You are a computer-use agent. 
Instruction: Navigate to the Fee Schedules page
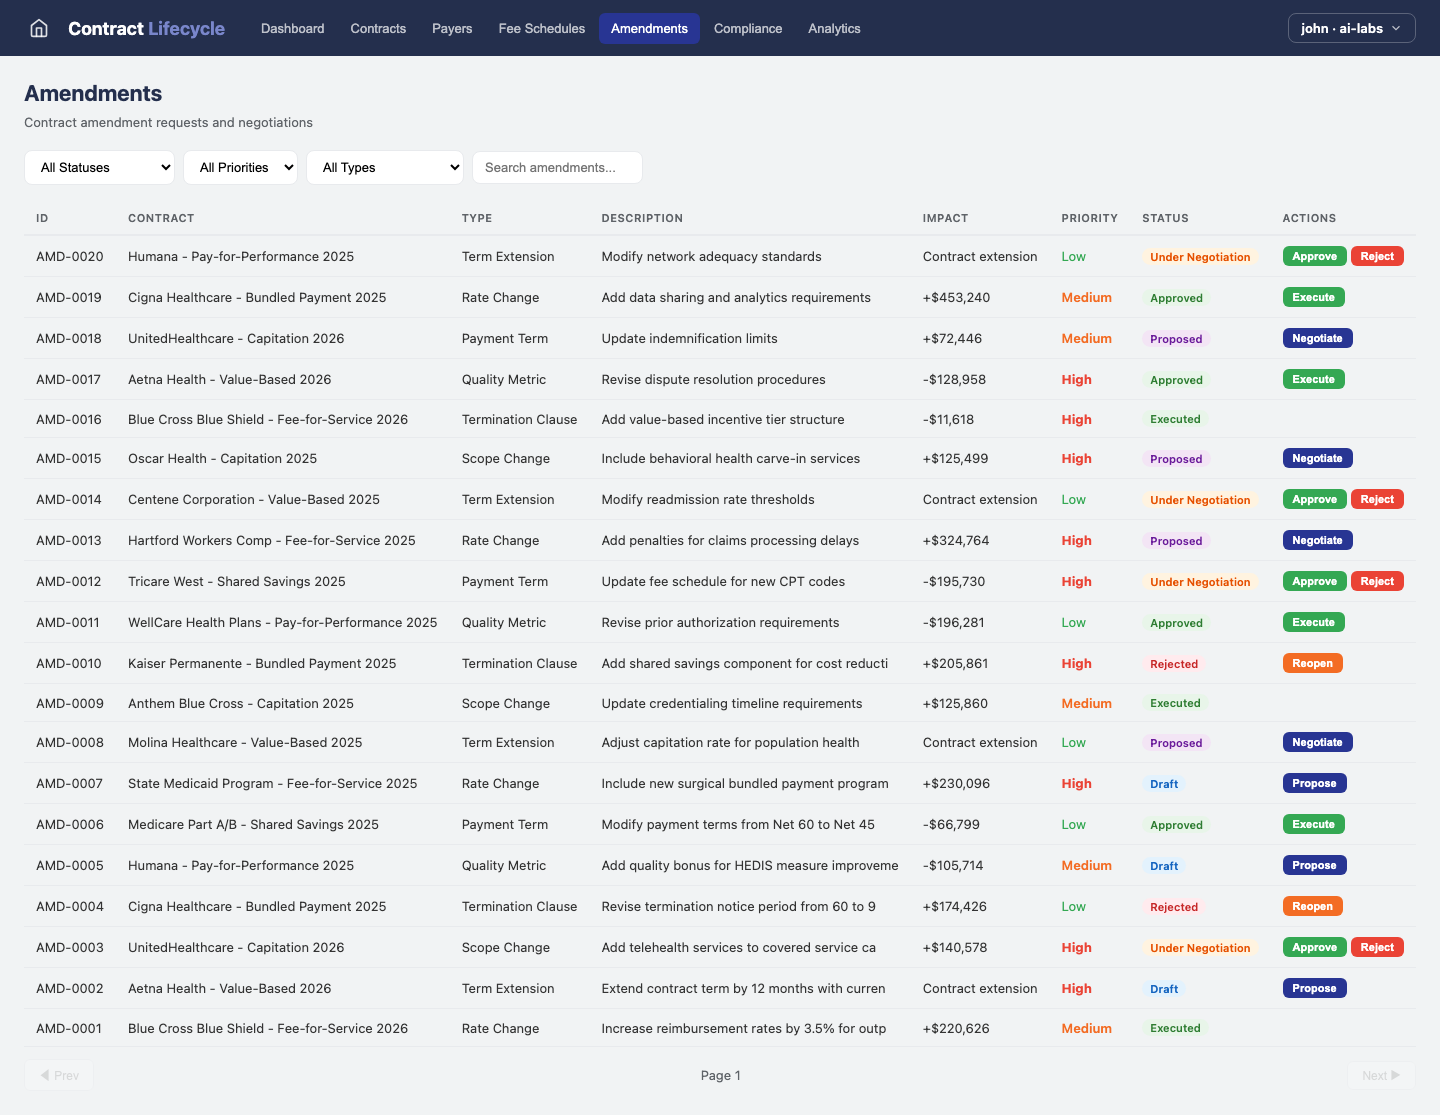(541, 28)
